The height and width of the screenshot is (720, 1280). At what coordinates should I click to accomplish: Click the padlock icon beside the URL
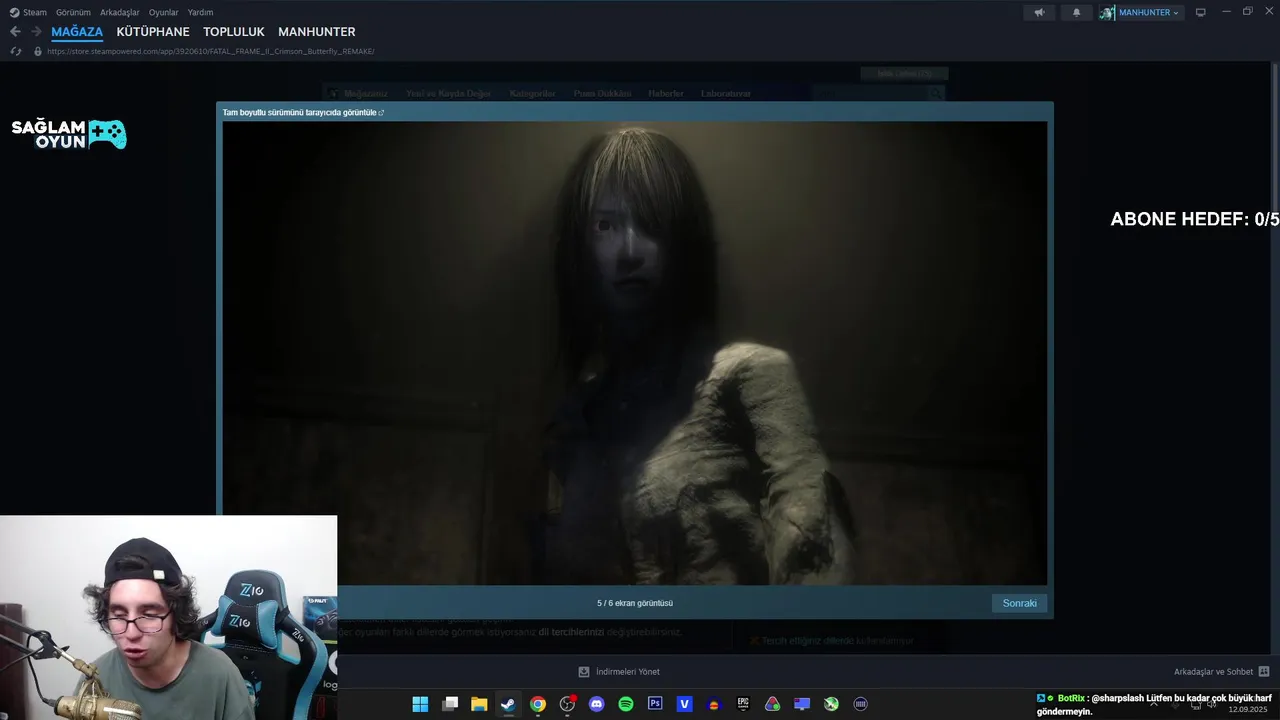(38, 51)
